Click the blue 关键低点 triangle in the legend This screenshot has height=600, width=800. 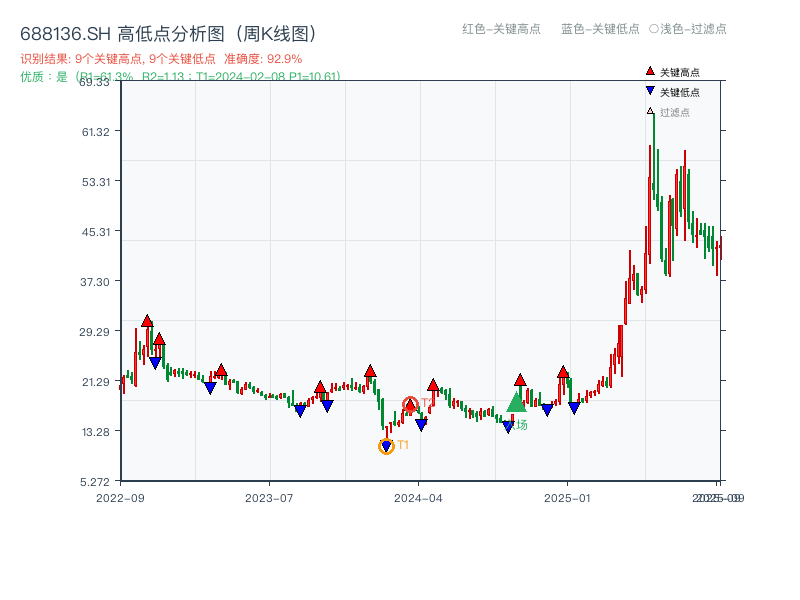click(652, 92)
